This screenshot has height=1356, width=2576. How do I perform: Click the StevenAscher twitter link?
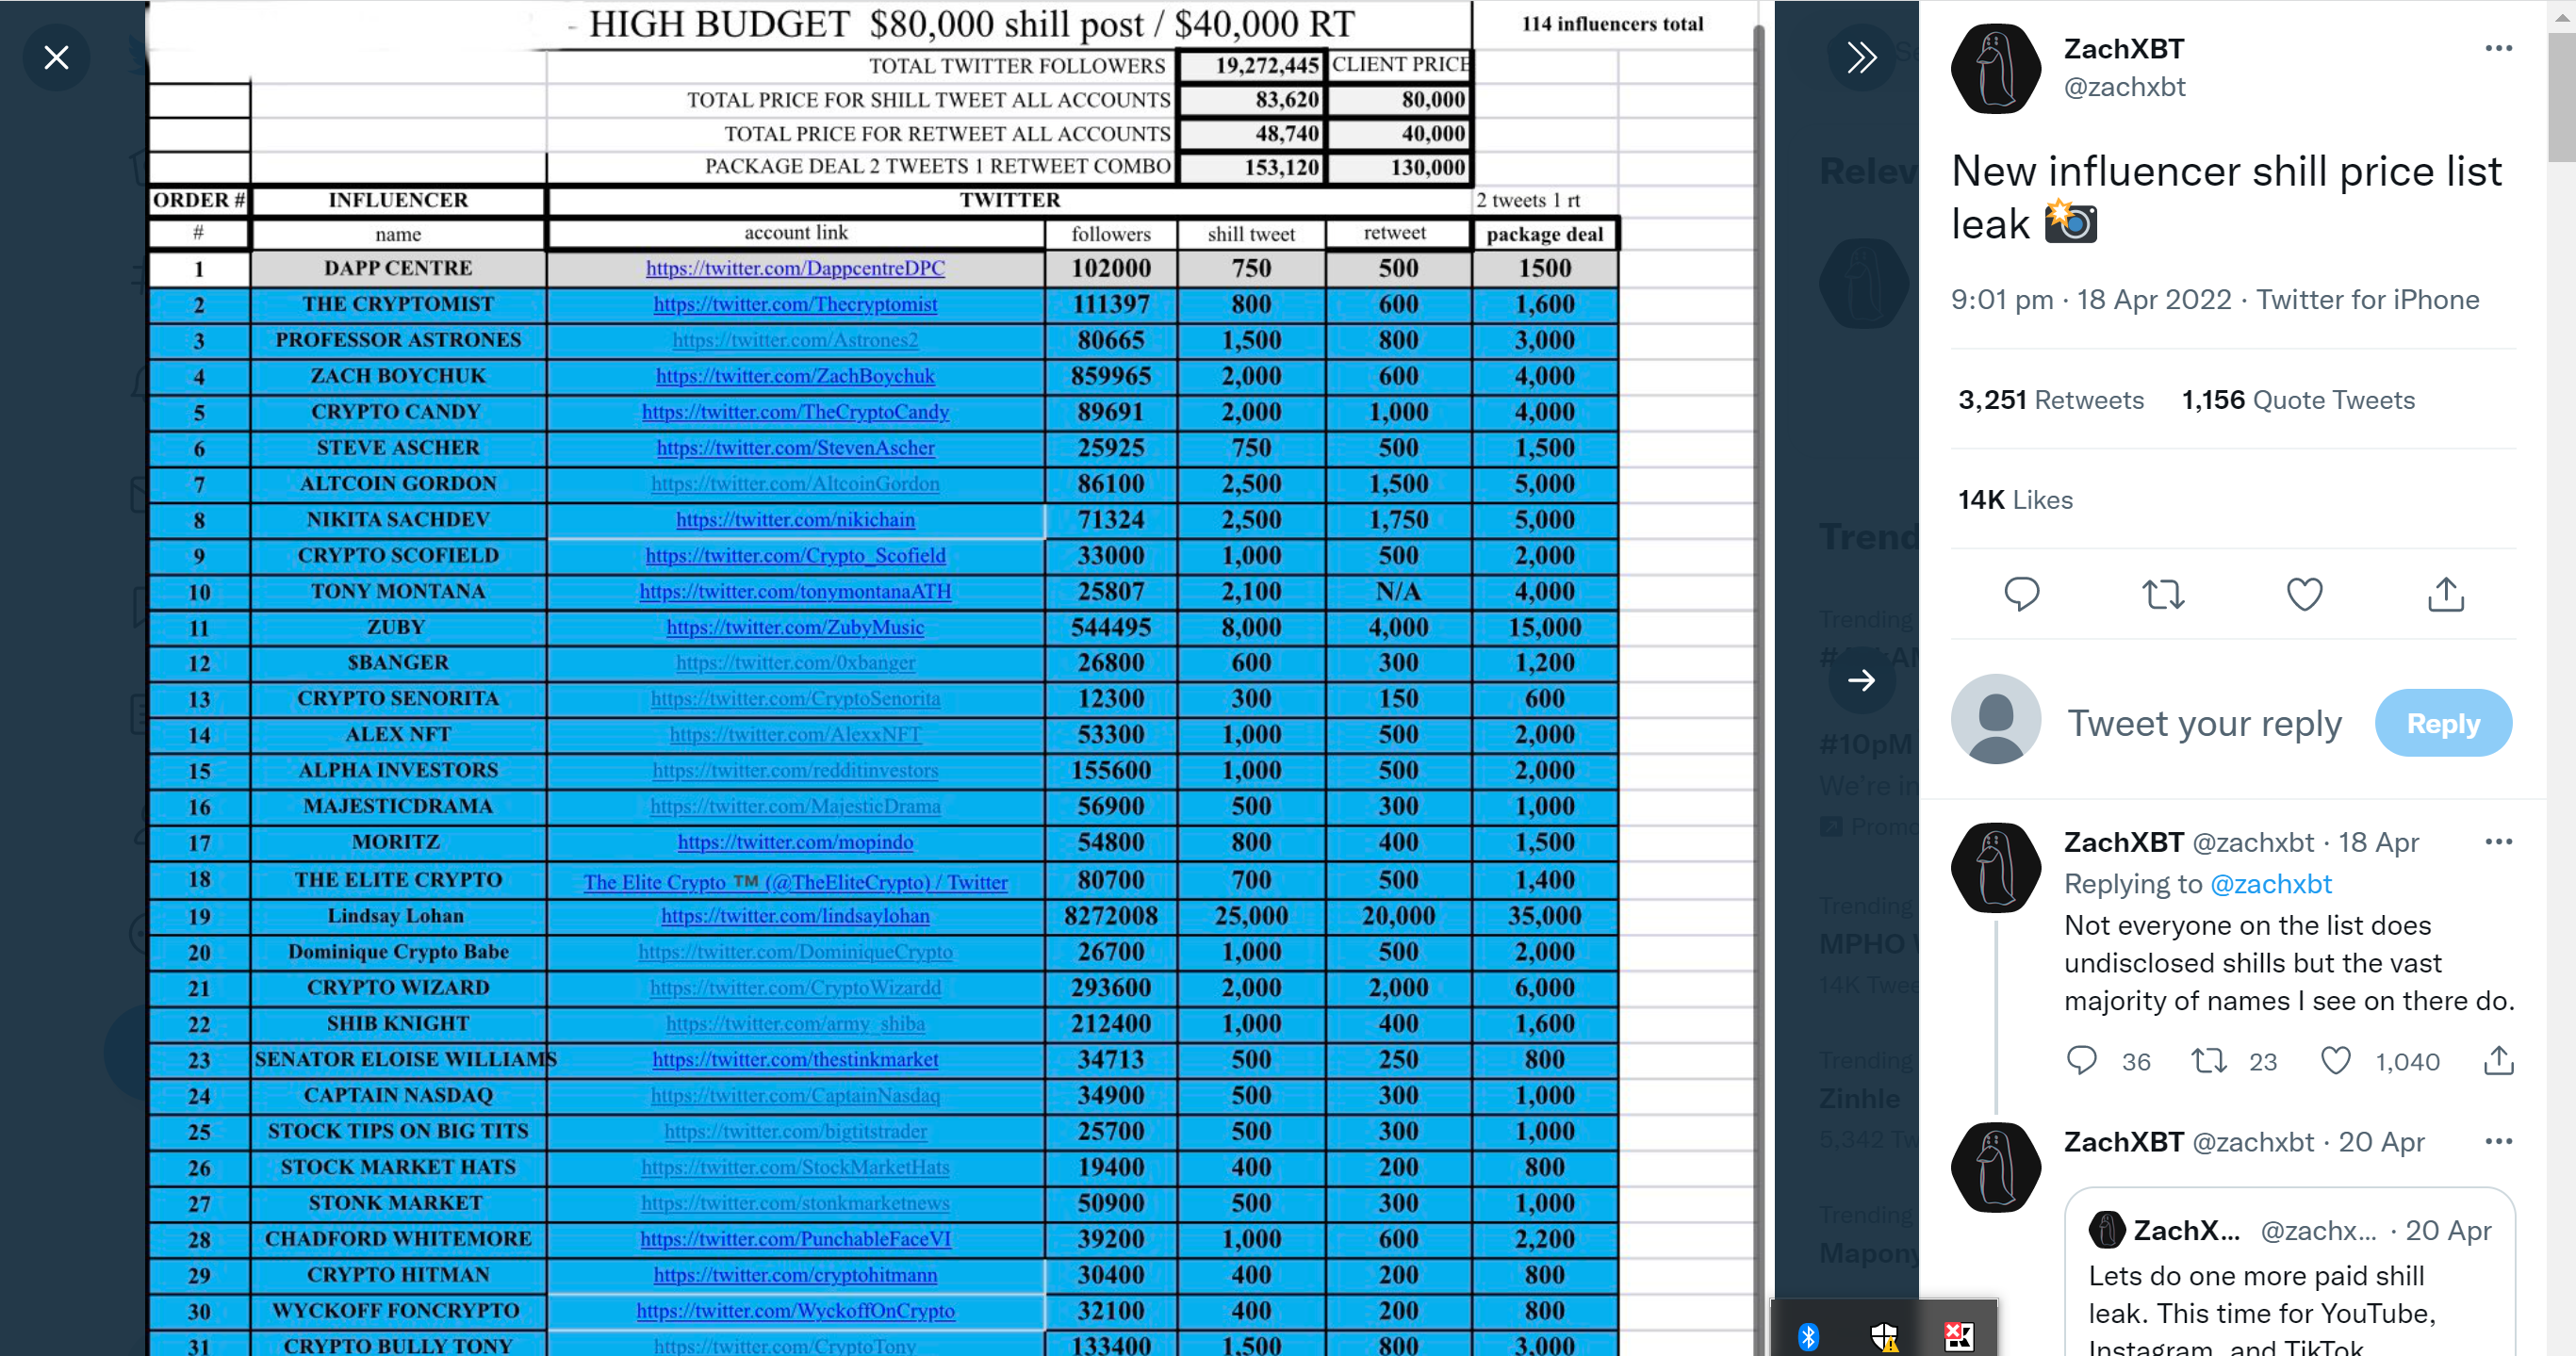(x=795, y=448)
